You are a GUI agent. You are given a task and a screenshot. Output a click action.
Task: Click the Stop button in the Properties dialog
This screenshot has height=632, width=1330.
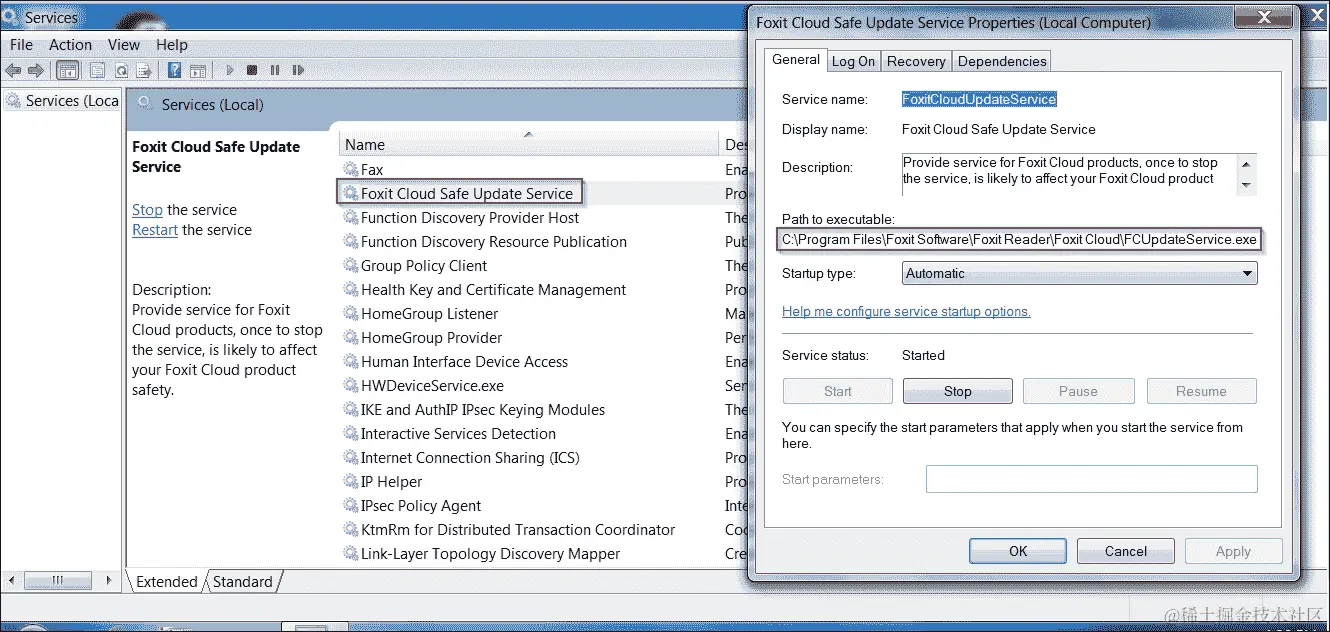[x=958, y=391]
